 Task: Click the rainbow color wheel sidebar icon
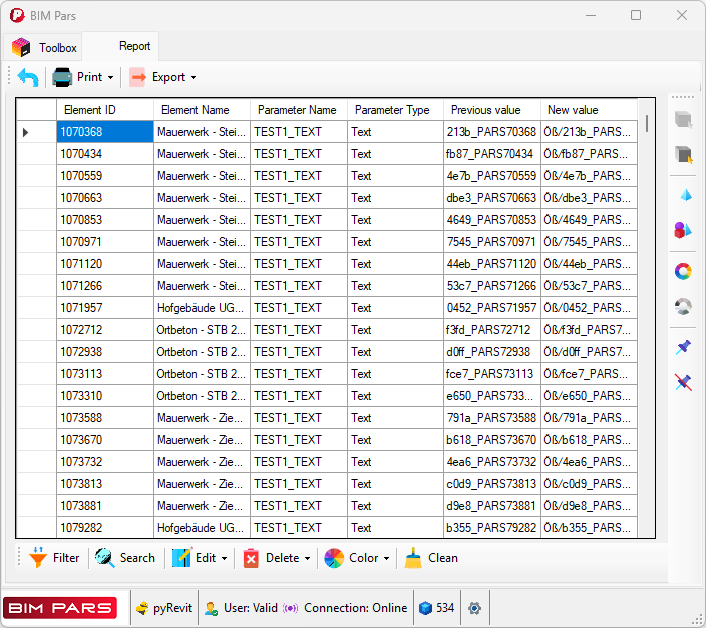pos(684,271)
